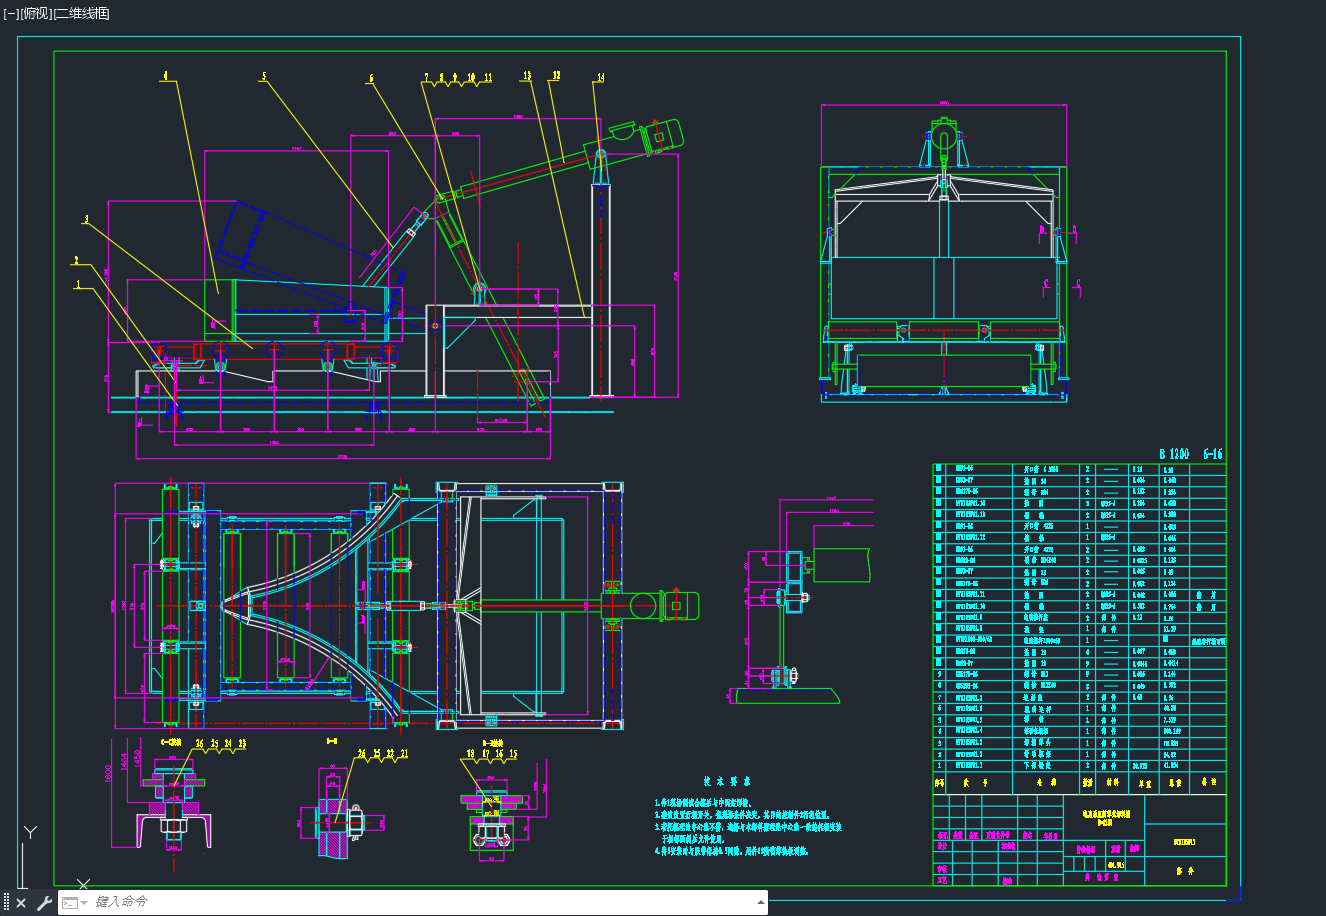Screen dimensions: 1326x916
Task: Select yellow callout number 14 on side view
Action: 600,77
